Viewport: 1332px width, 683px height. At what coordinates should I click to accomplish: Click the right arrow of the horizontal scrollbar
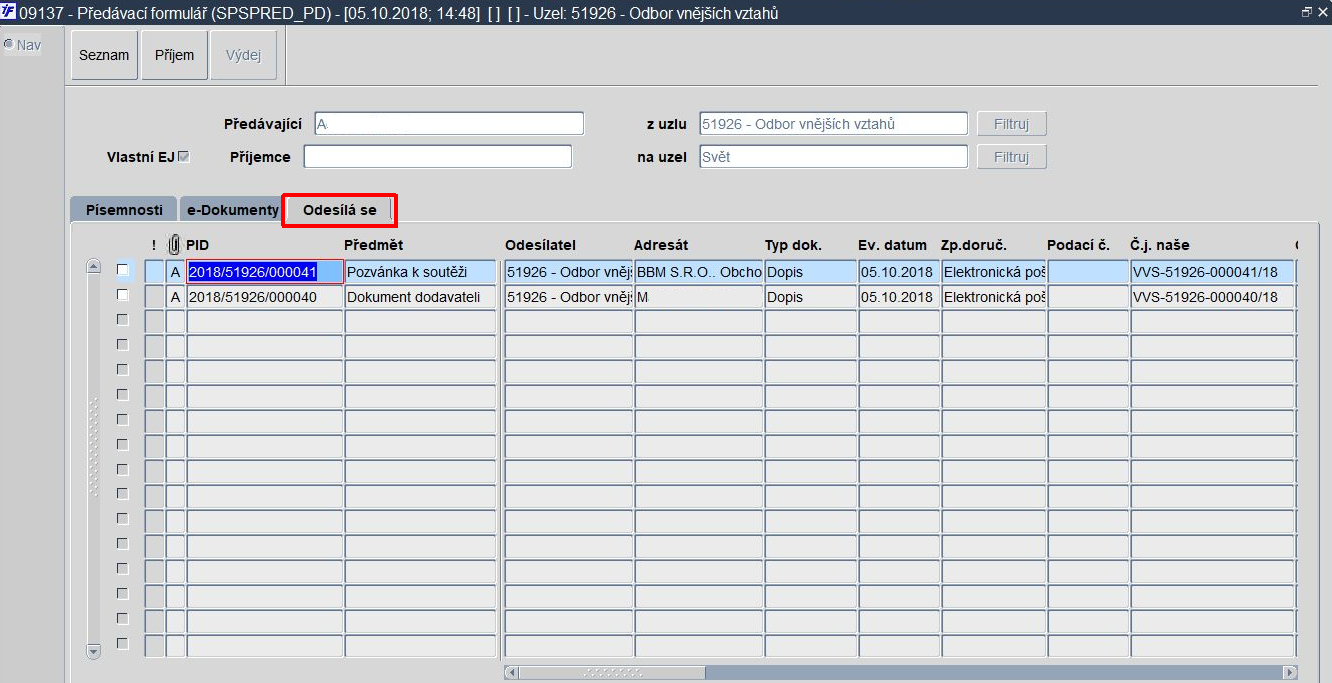tap(1290, 673)
